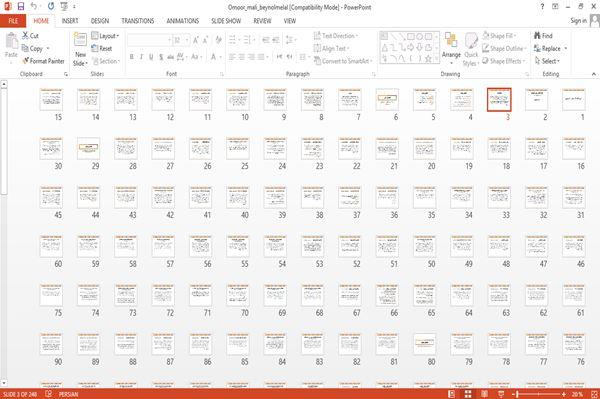The height and width of the screenshot is (399, 600).
Task: Save the presentation with the floppy icon
Action: (21, 7)
